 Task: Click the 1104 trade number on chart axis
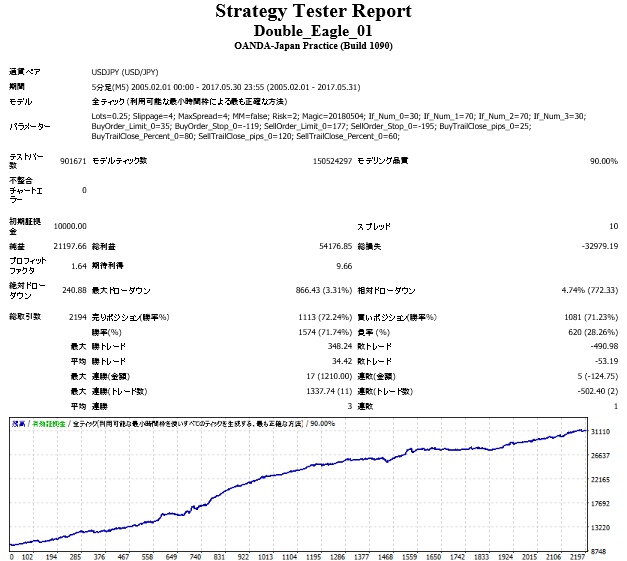290,557
